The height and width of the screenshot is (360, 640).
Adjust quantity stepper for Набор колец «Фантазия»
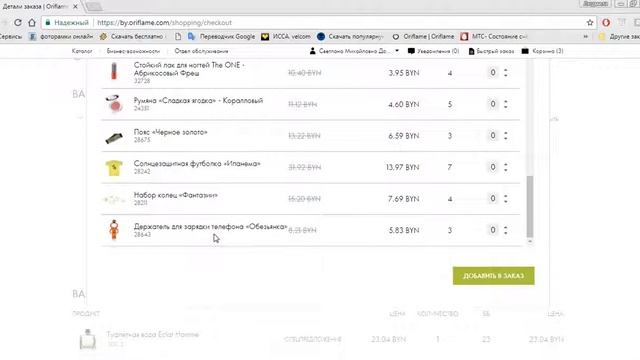(506, 198)
